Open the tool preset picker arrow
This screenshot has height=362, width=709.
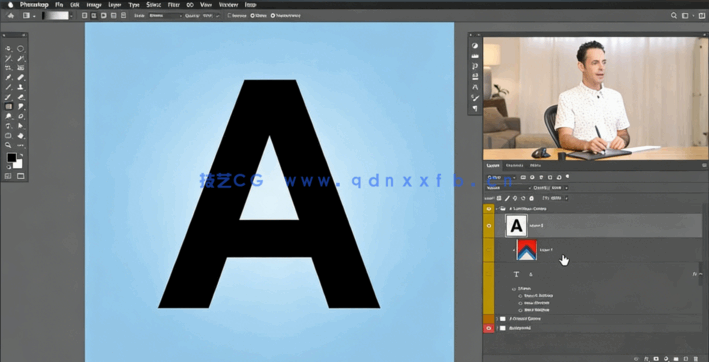[34, 16]
